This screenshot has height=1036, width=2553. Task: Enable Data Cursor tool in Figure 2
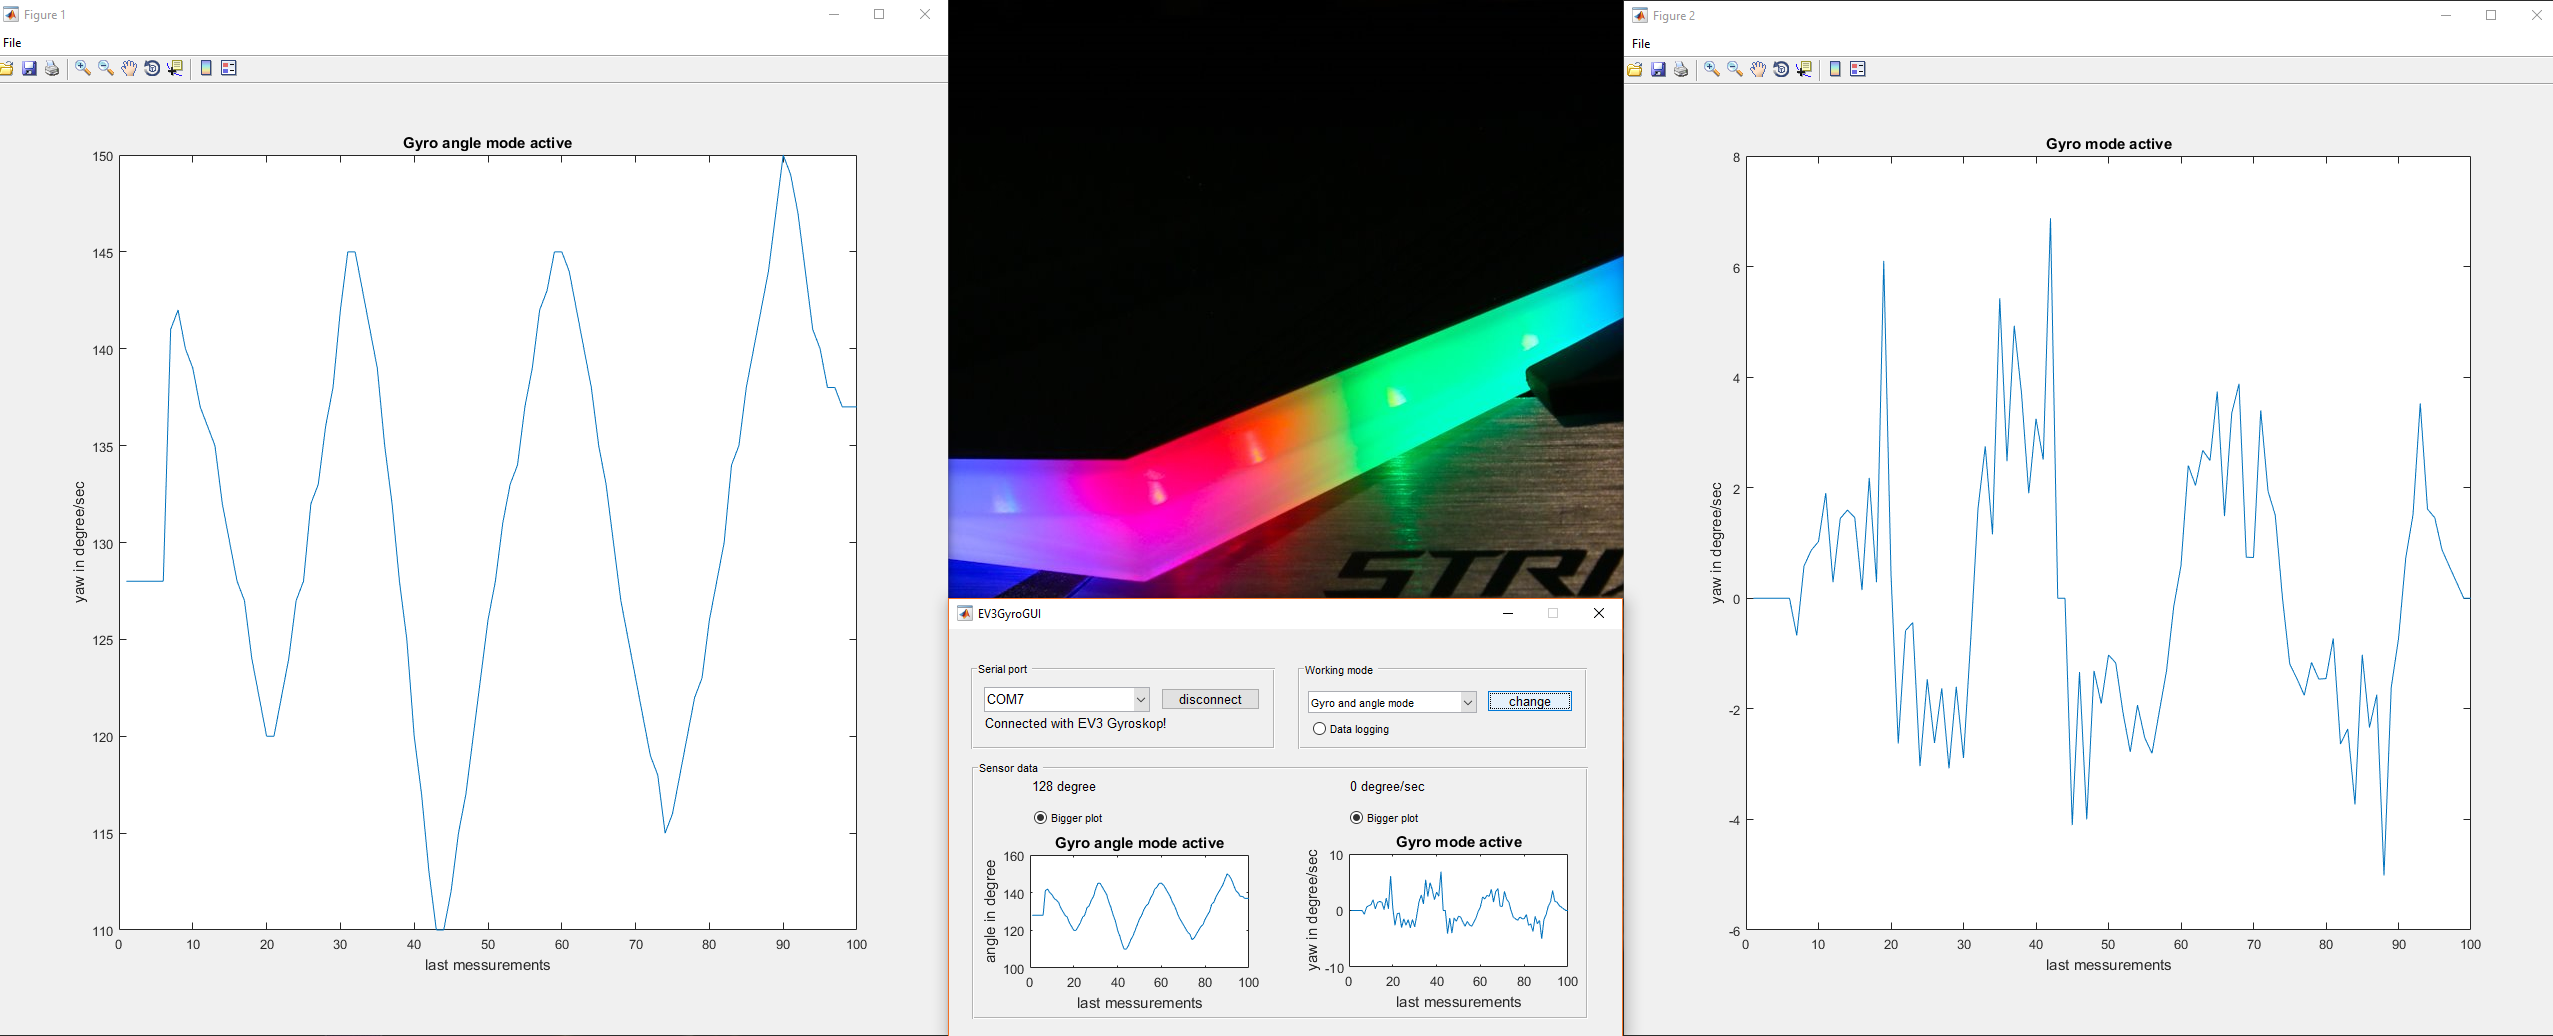[1804, 69]
